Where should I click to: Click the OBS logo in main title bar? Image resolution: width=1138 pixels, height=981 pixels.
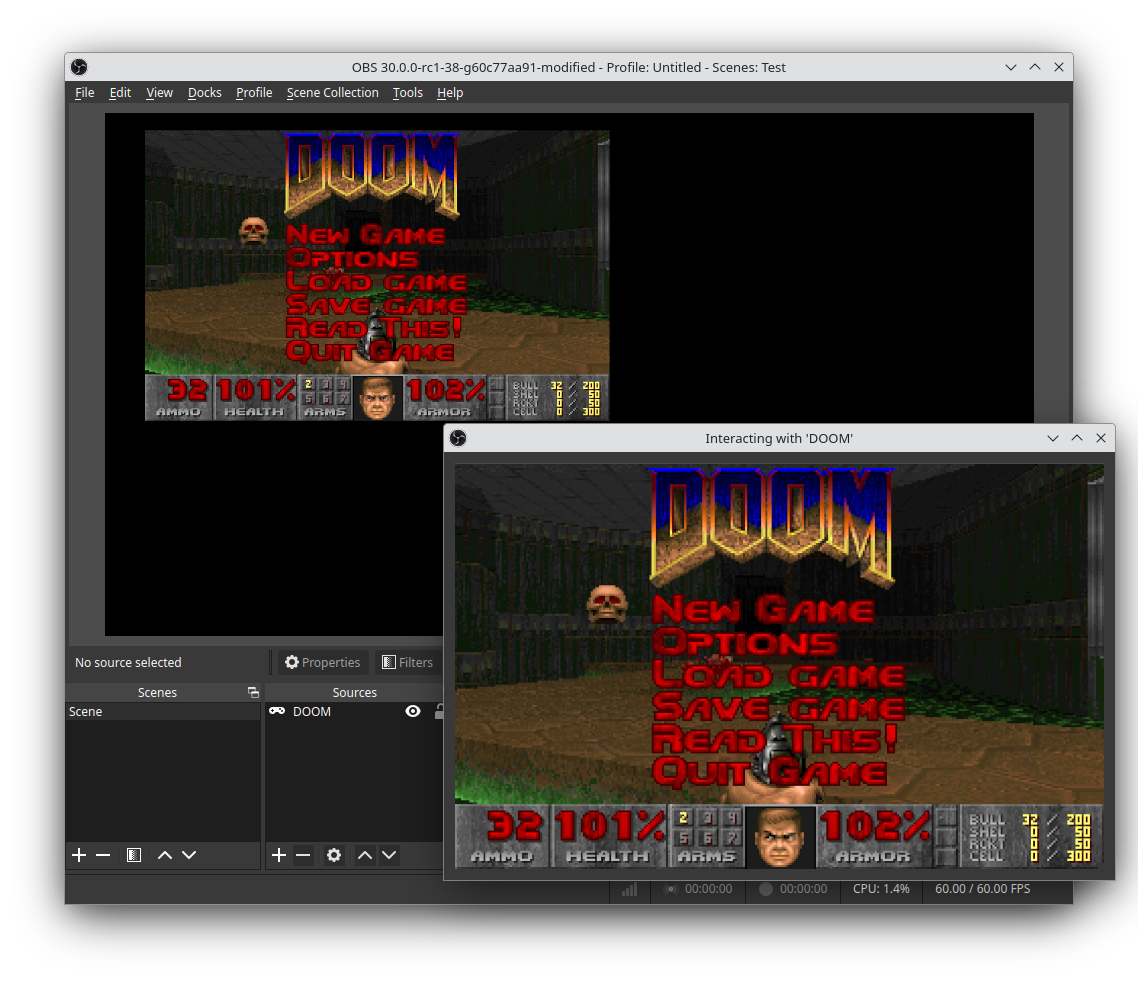[79, 67]
